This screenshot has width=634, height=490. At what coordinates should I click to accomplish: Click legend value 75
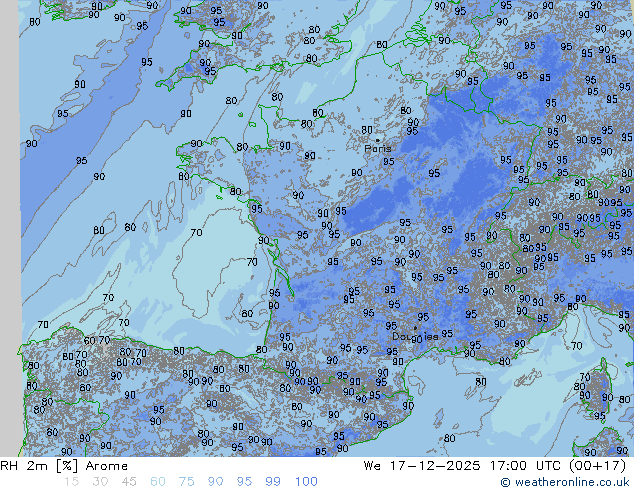pyautogui.click(x=186, y=482)
